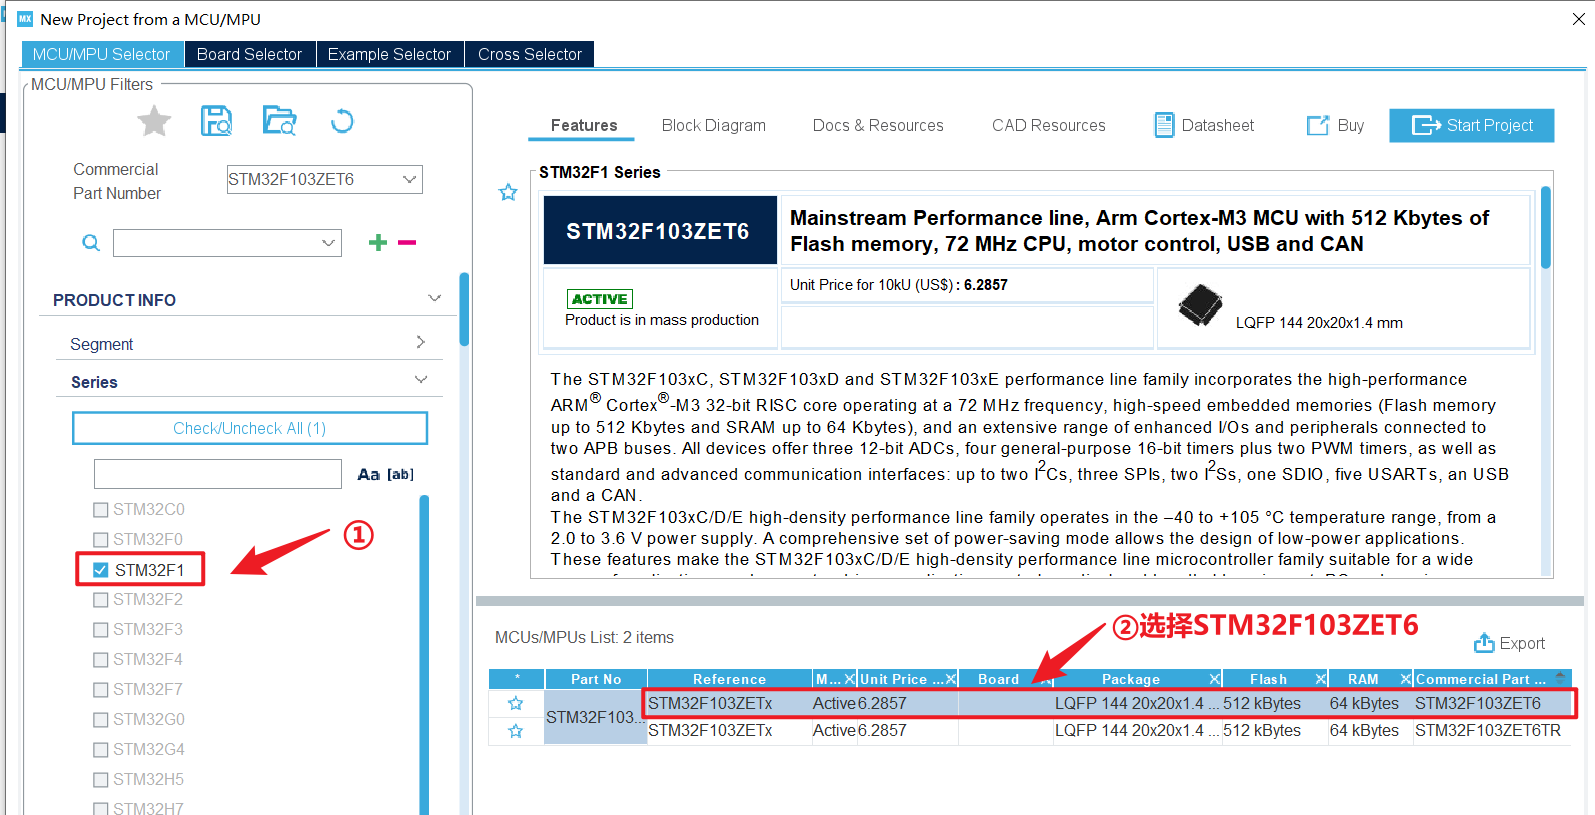Toggle match case Aa search option
The width and height of the screenshot is (1595, 815).
click(x=369, y=474)
